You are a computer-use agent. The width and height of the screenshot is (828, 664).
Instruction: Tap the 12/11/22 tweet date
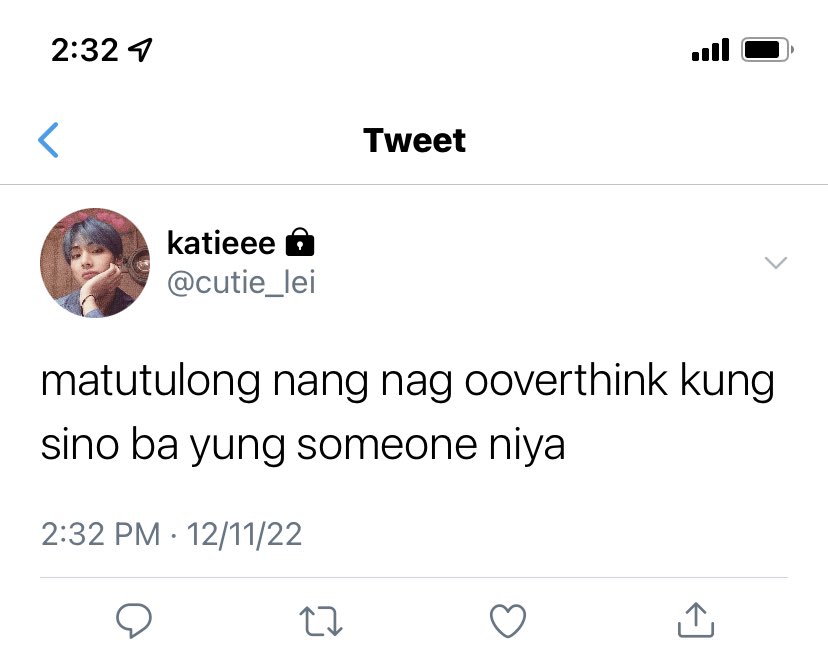(244, 534)
